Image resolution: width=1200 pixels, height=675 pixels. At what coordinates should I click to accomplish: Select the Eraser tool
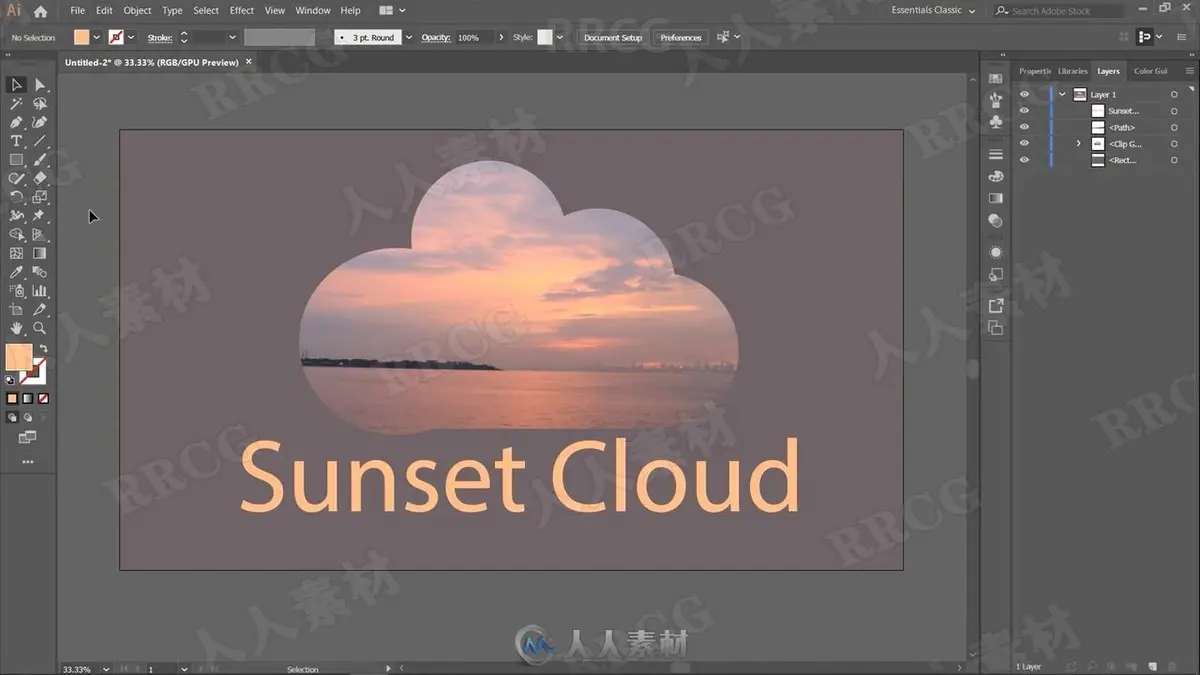(40, 178)
